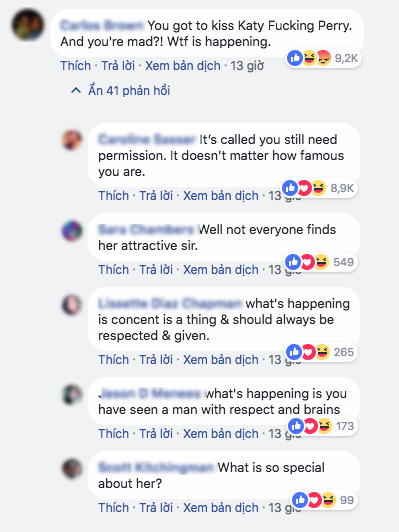Translate the 'What is so special' comment
Image resolution: width=399 pixels, height=532 pixels.
click(x=221, y=507)
